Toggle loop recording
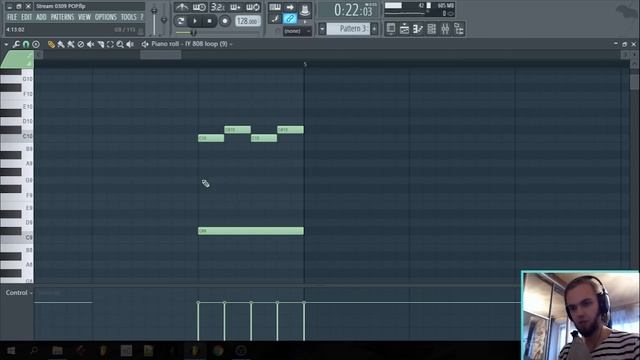The height and width of the screenshot is (360, 640). pyautogui.click(x=253, y=7)
